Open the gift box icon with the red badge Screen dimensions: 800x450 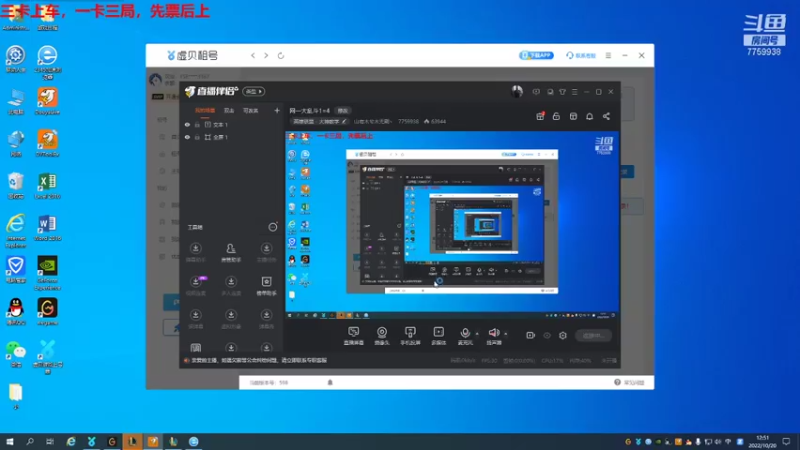click(540, 116)
